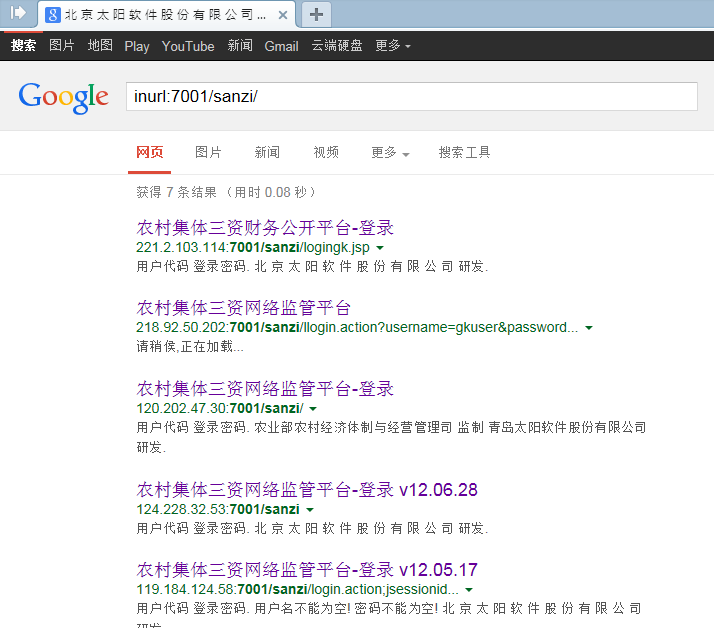The width and height of the screenshot is (714, 628).
Task: Open 农村集体三资网络监管平台-登录 result with no version suffix
Action: point(265,389)
